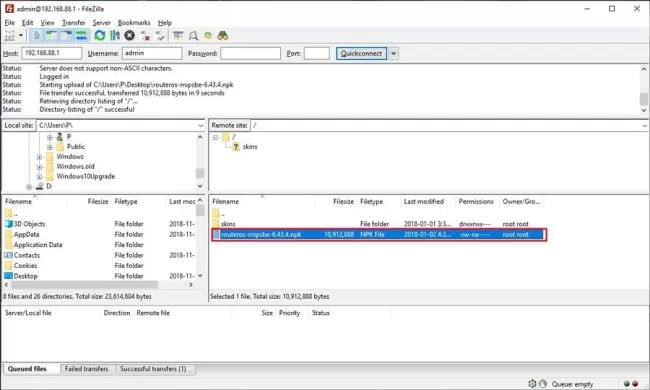This screenshot has width=650, height=390.
Task: Sort the remote list by Permissions column
Action: point(477,201)
